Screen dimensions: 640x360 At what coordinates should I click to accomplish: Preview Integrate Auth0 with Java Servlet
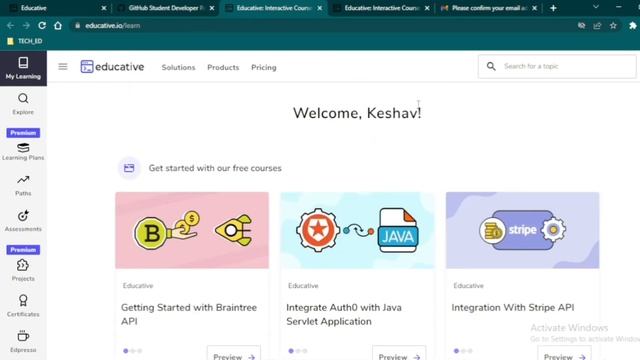(x=399, y=354)
